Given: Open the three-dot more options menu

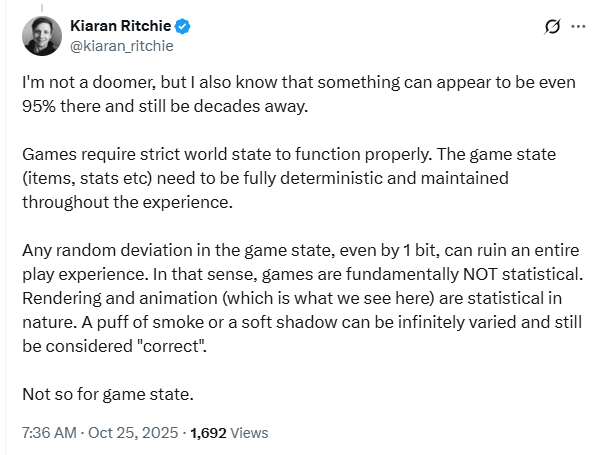Looking at the screenshot, I should coord(578,27).
